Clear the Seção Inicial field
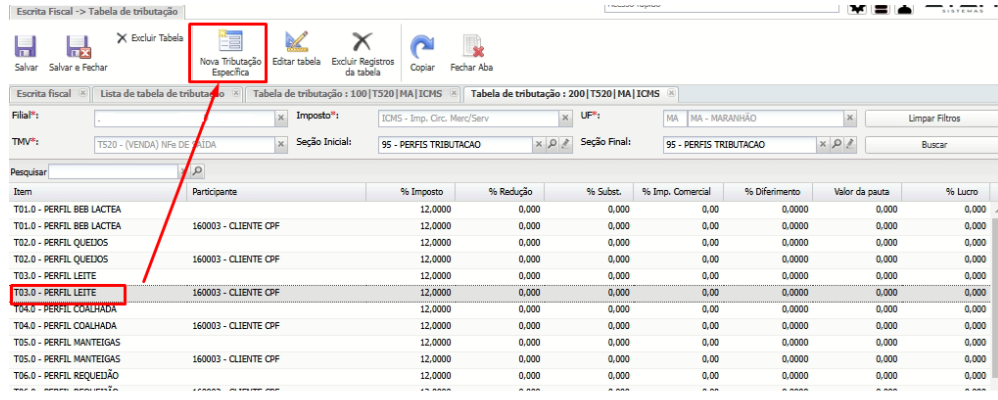This screenshot has height=400, width=998. click(540, 145)
